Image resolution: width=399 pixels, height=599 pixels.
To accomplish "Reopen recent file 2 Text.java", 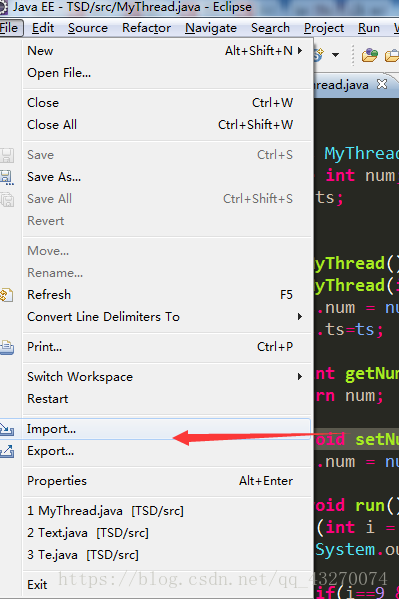I will 167,533.
